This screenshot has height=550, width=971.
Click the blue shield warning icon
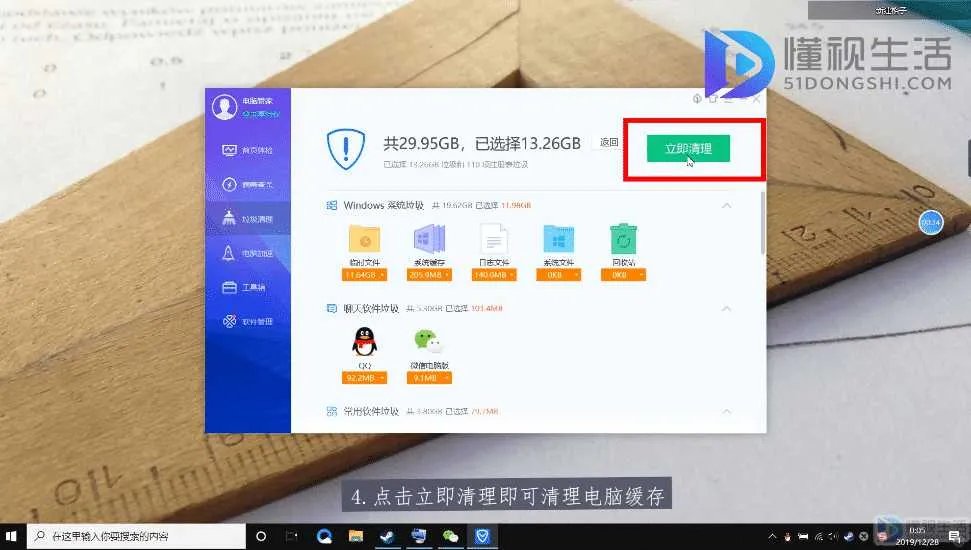pos(346,149)
